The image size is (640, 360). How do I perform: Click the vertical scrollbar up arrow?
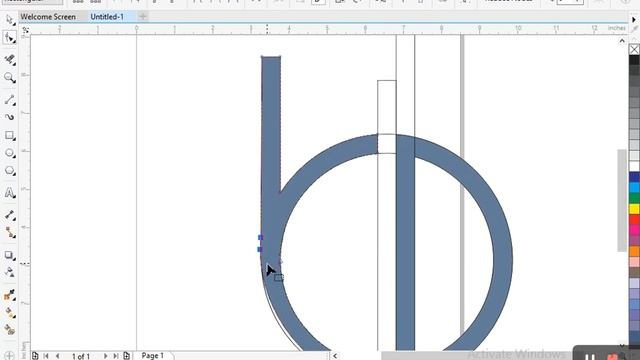click(622, 41)
